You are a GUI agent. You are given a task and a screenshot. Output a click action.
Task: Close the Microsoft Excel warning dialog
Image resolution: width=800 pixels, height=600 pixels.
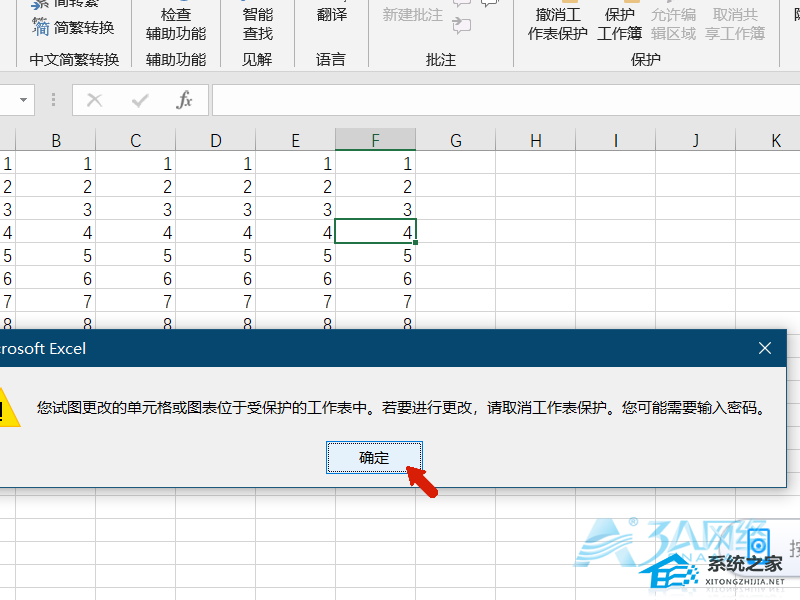[x=764, y=348]
